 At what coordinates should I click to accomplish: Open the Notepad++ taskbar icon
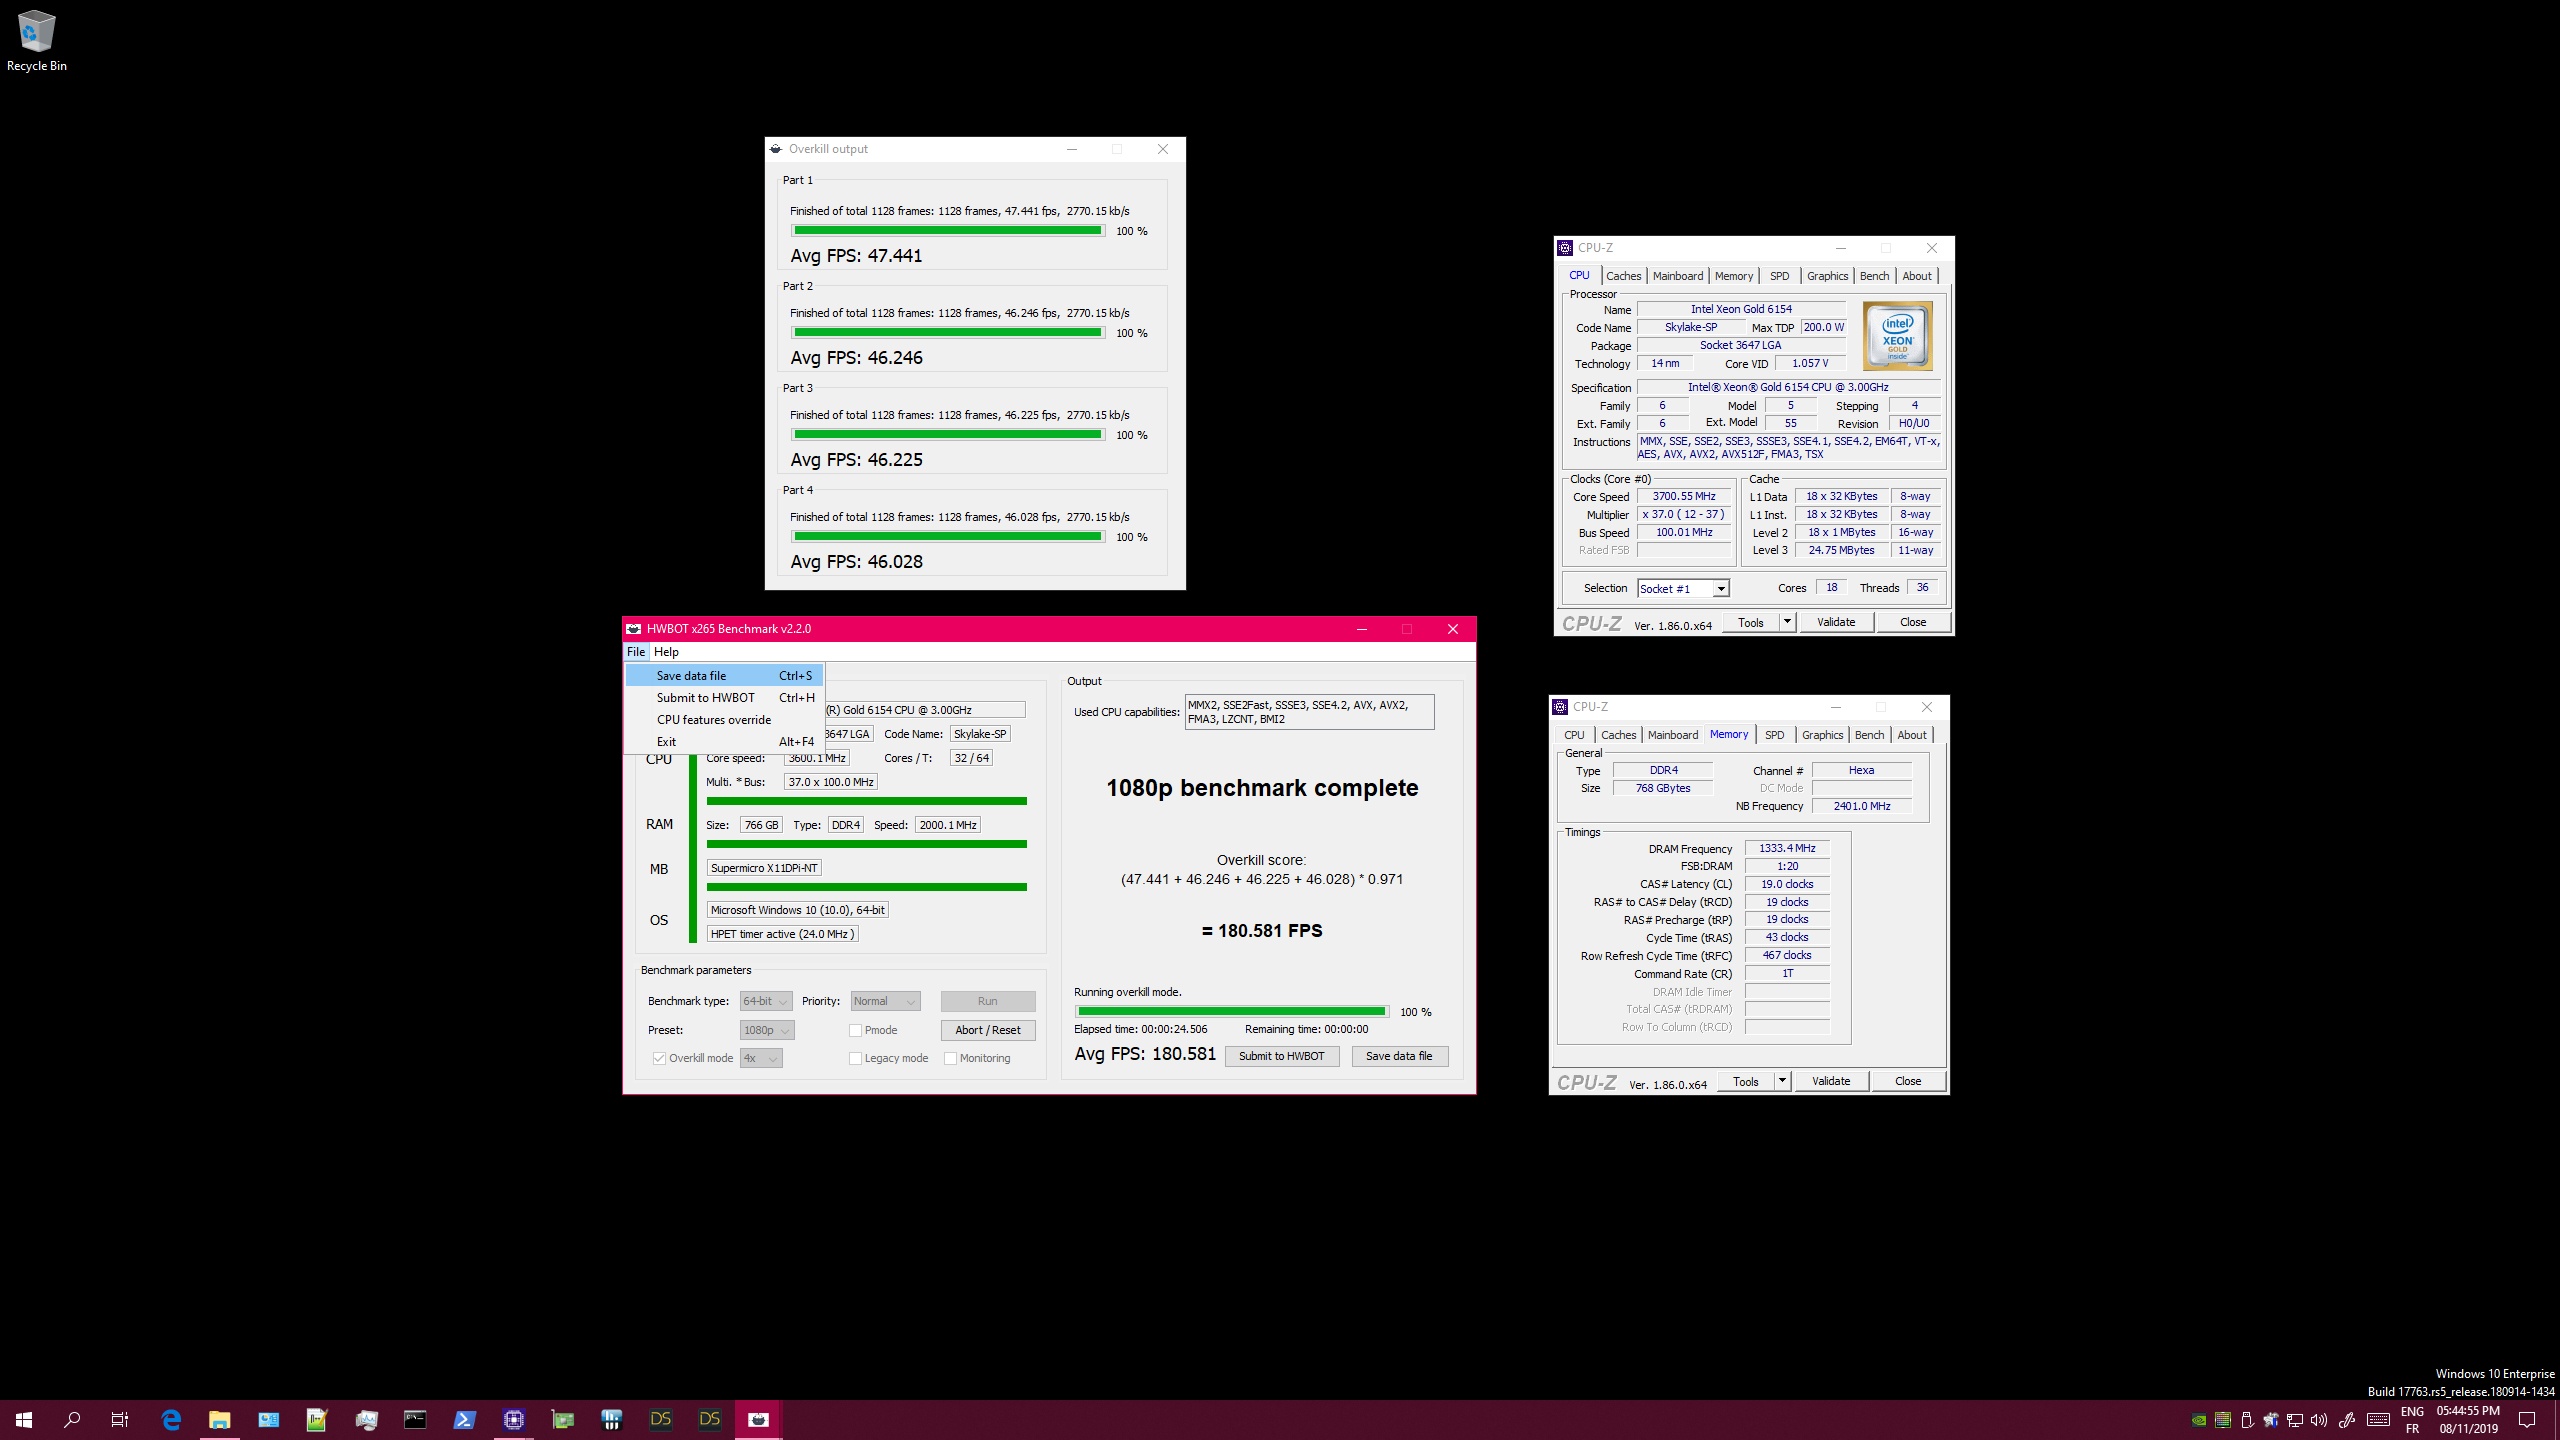317,1419
